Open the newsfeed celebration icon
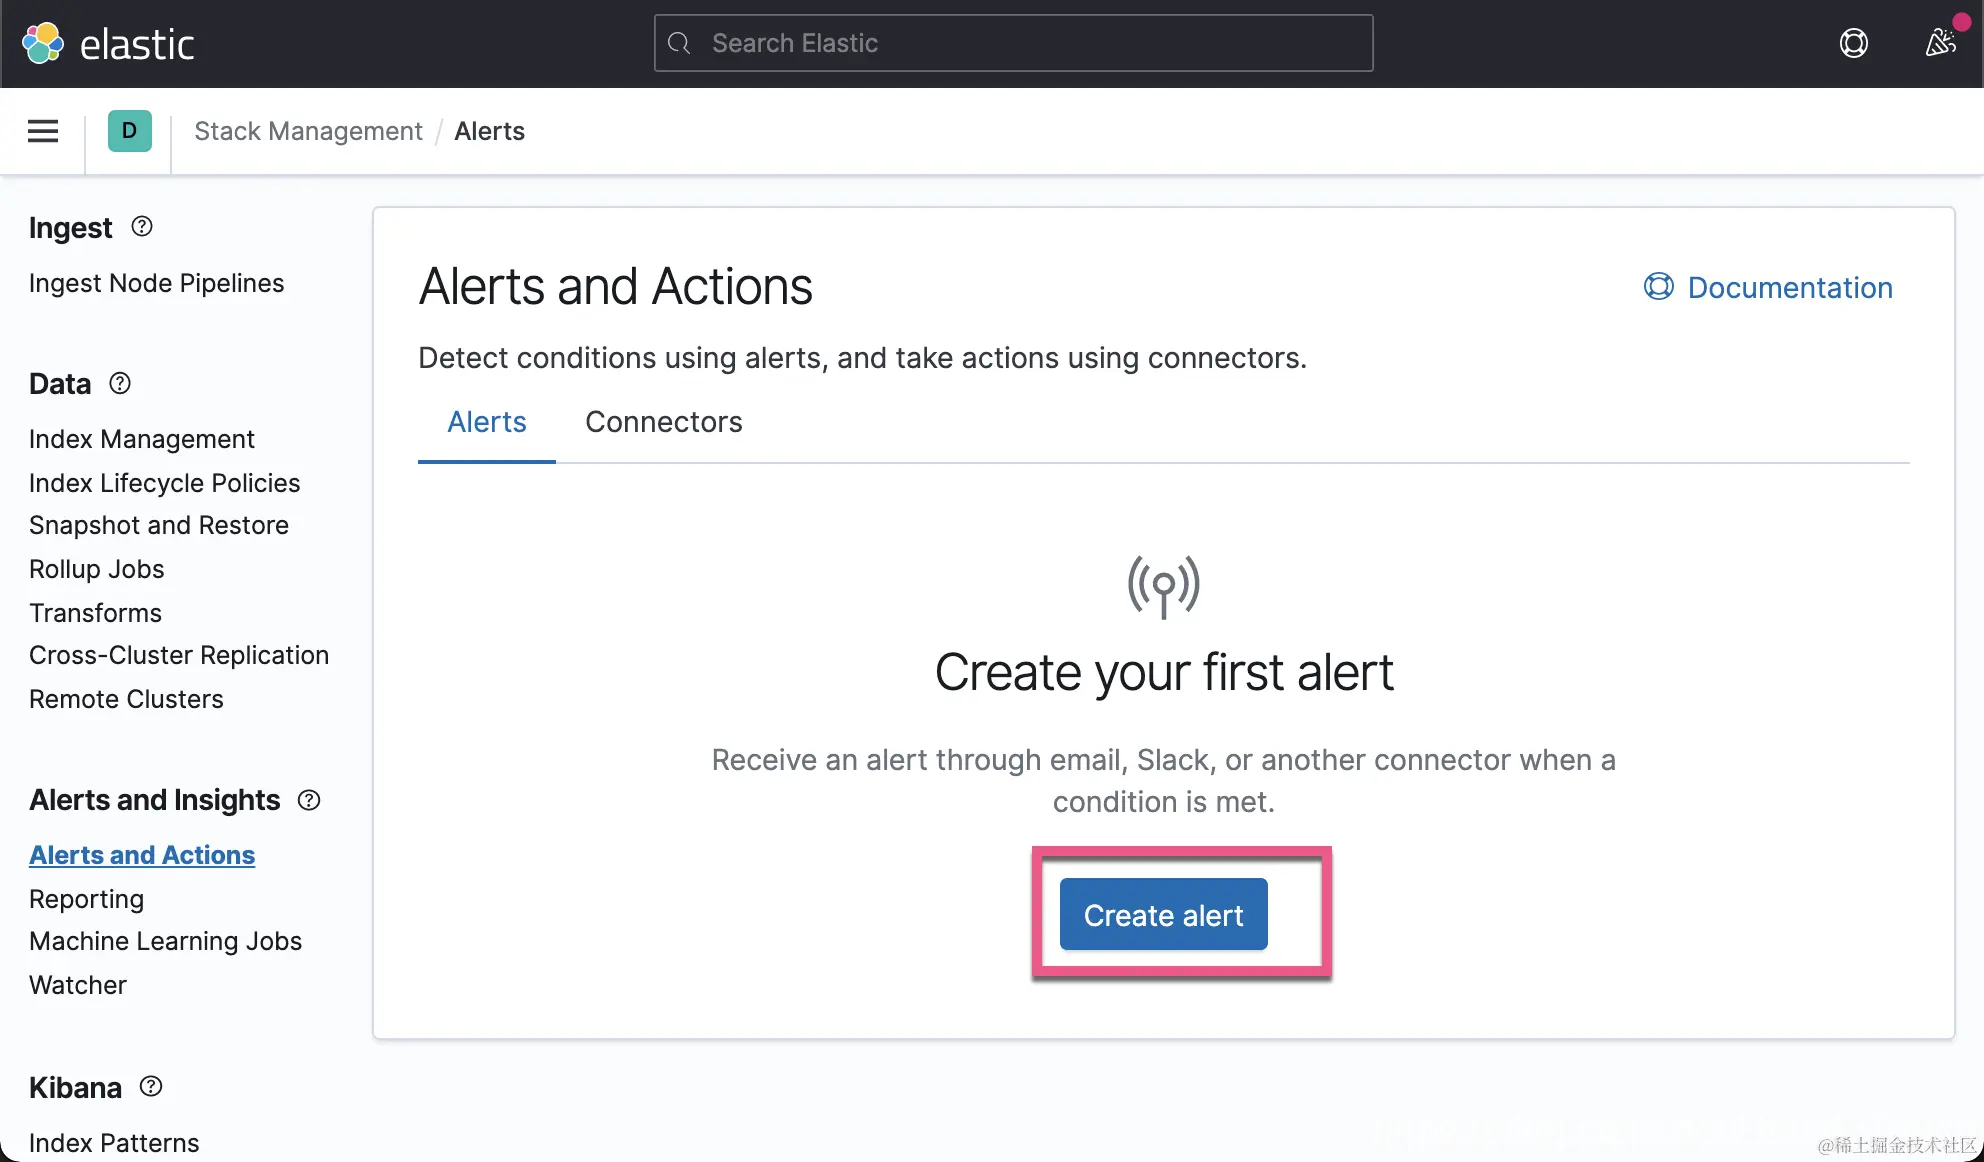Viewport: 1984px width, 1162px height. pos(1940,43)
